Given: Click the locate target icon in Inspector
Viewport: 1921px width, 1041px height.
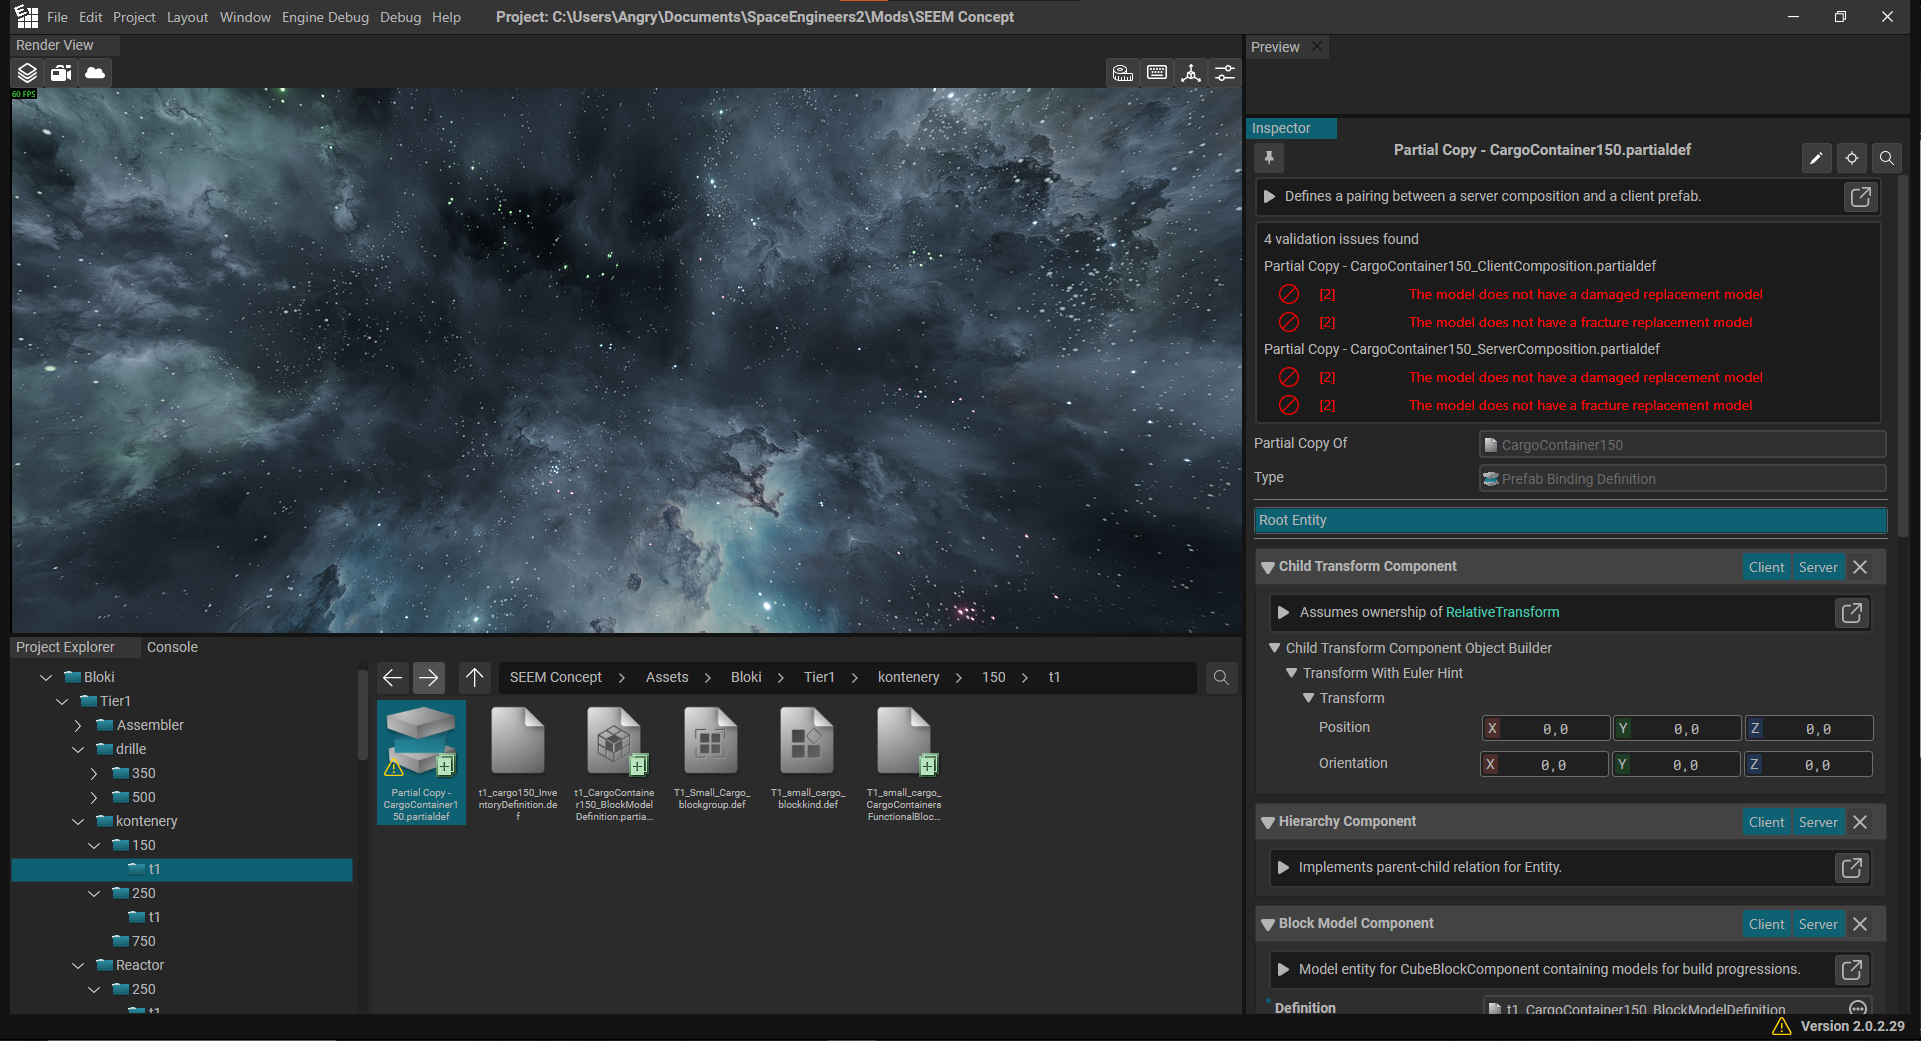Looking at the screenshot, I should coord(1851,158).
